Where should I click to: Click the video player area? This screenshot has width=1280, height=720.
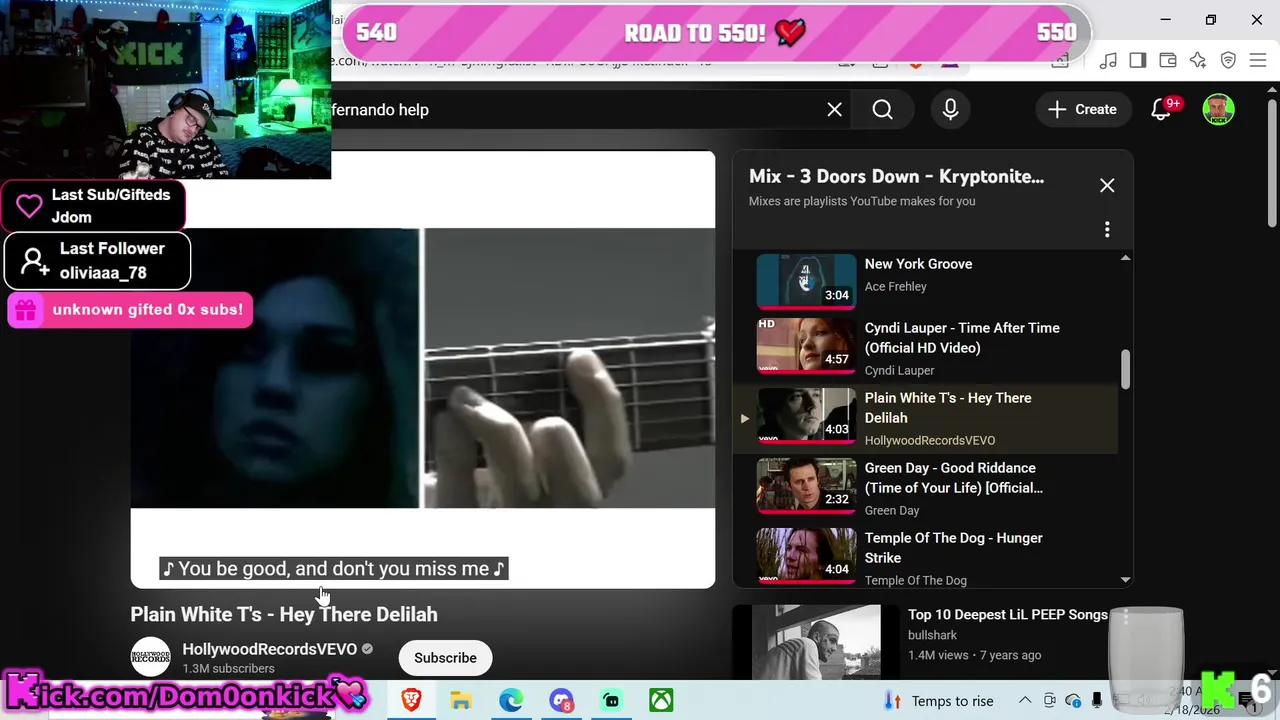[x=422, y=368]
